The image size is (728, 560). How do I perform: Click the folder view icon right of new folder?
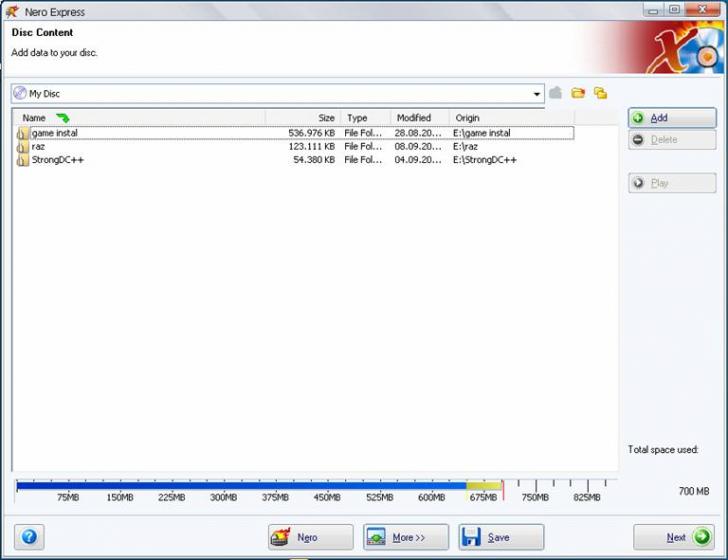pos(600,93)
